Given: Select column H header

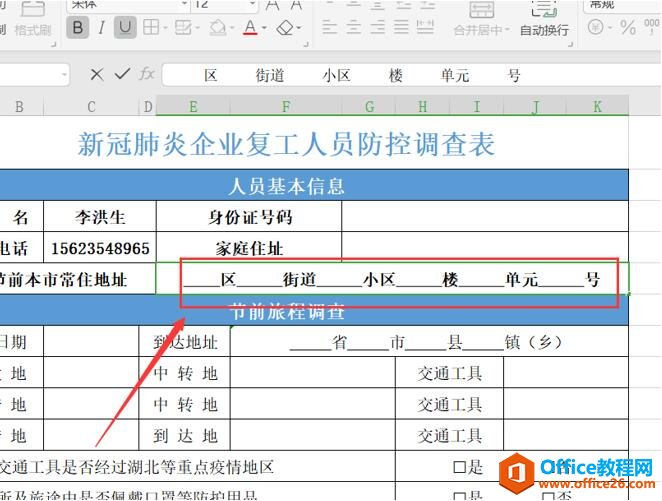Looking at the screenshot, I should tap(423, 106).
